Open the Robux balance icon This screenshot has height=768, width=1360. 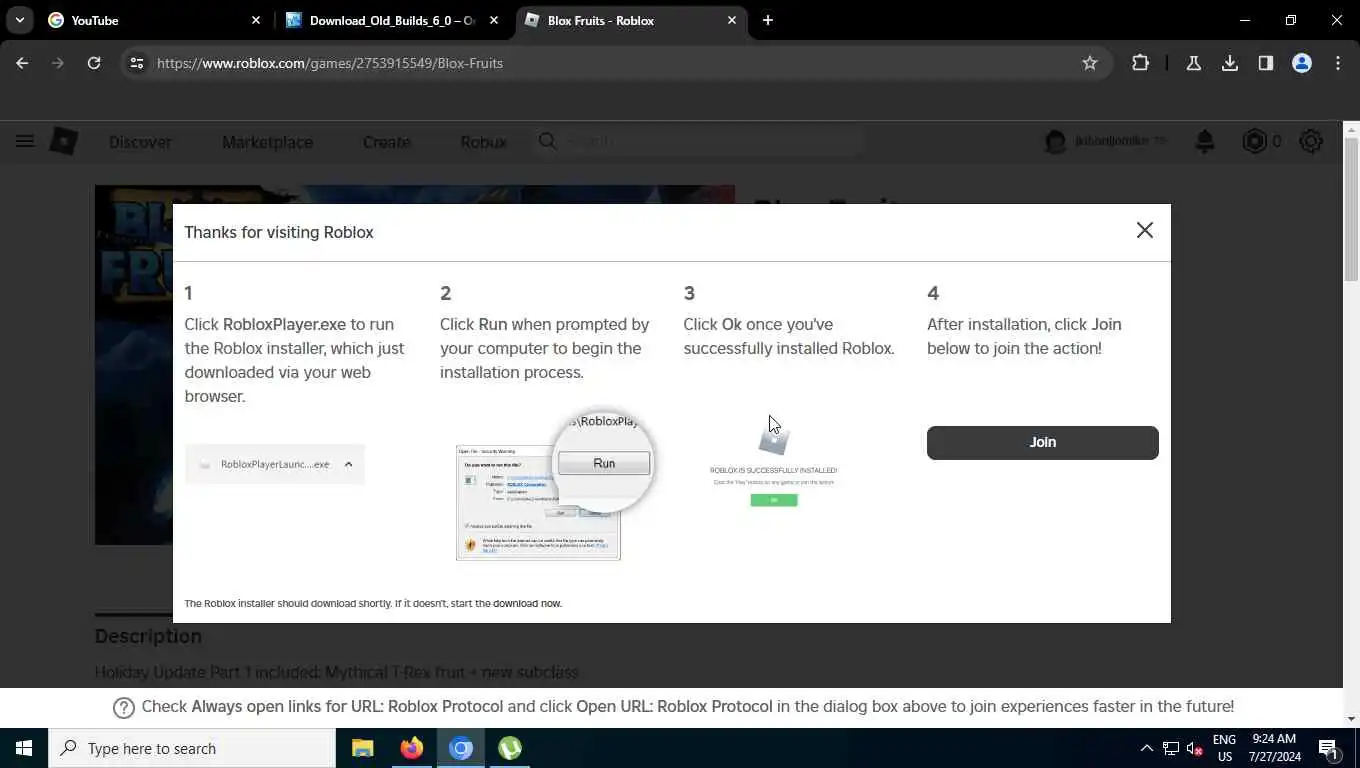point(1254,142)
